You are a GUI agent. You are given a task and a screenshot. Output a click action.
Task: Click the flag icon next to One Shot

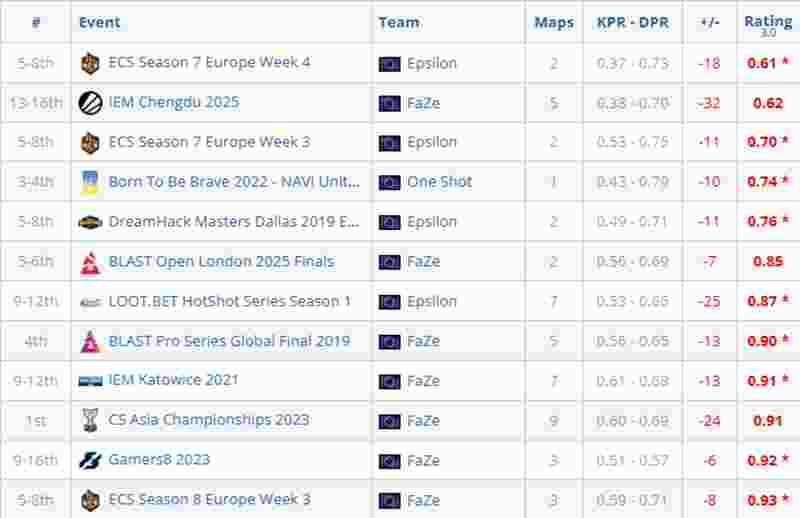tap(390, 182)
